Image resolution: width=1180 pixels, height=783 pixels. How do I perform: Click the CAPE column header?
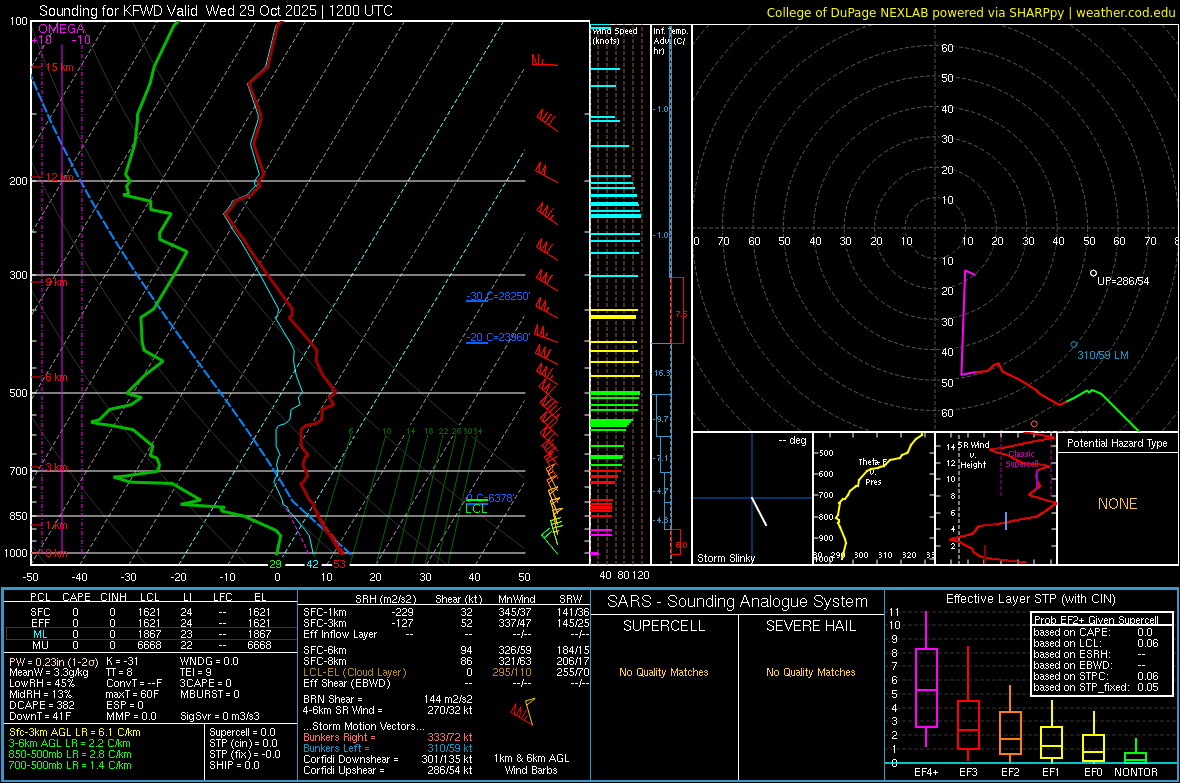point(76,597)
